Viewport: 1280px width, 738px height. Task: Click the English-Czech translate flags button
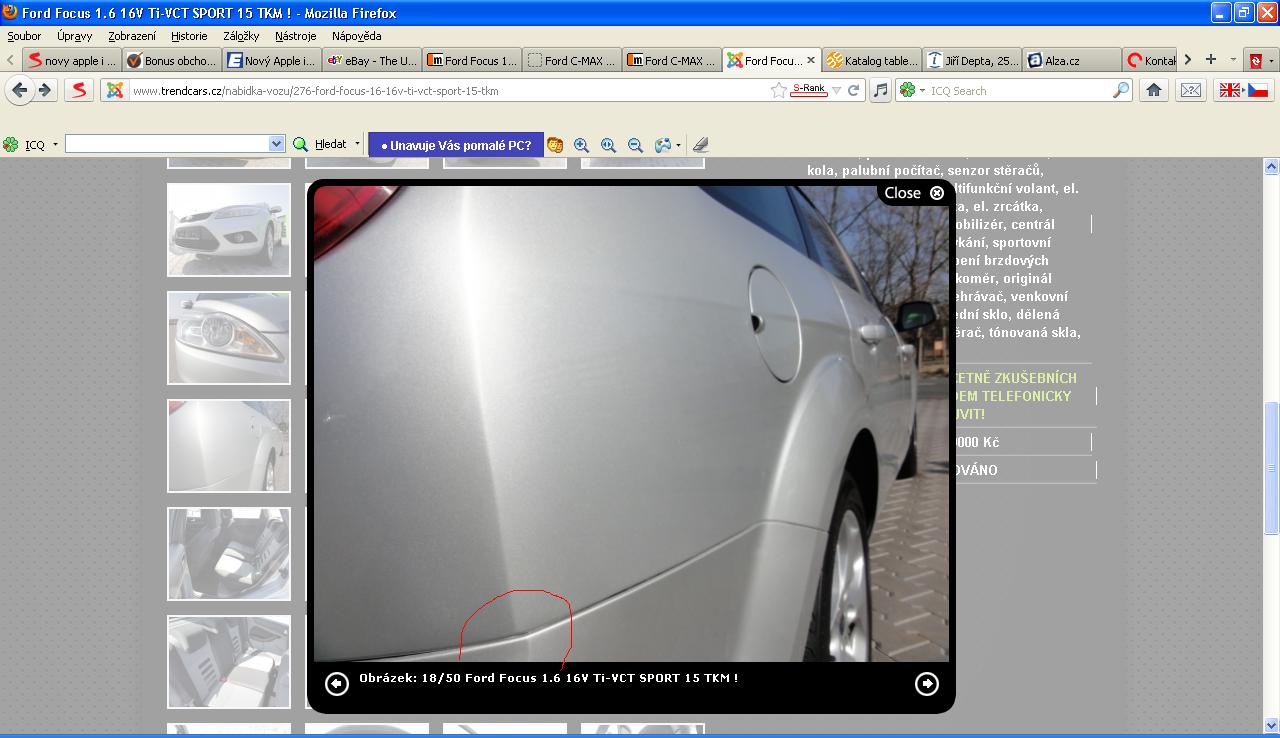[1242, 90]
